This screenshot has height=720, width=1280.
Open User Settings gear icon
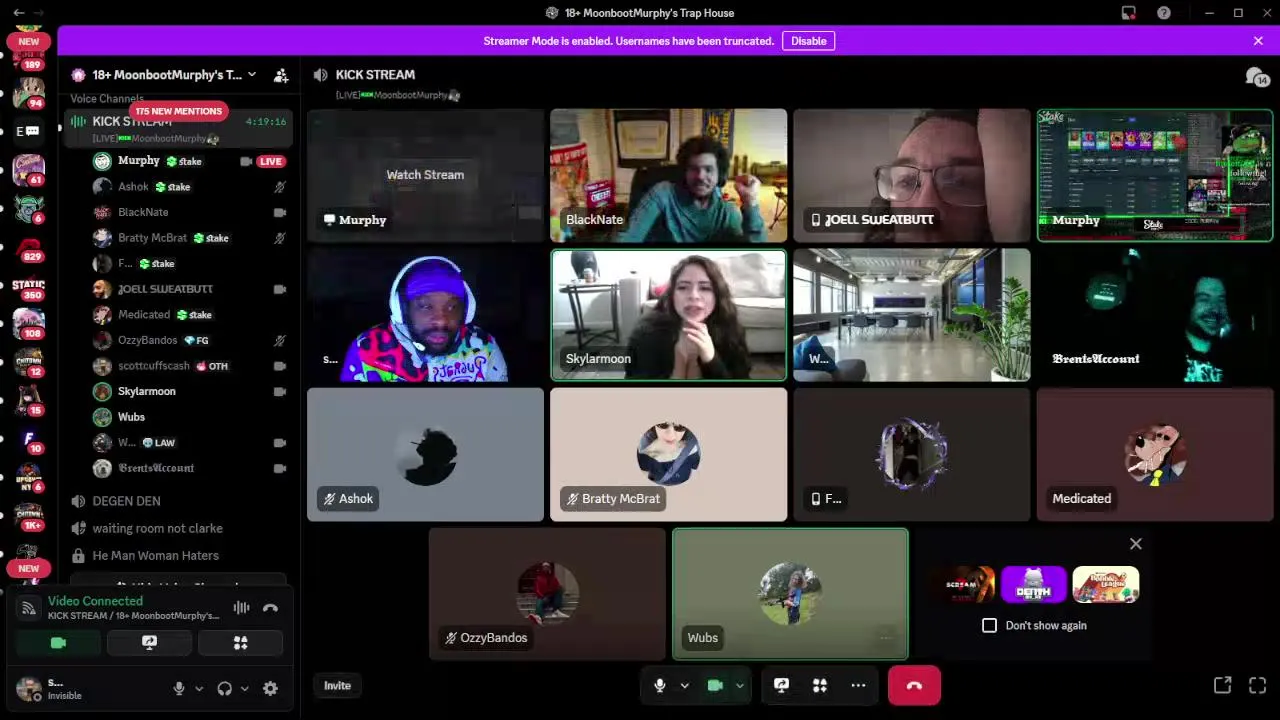pos(270,688)
